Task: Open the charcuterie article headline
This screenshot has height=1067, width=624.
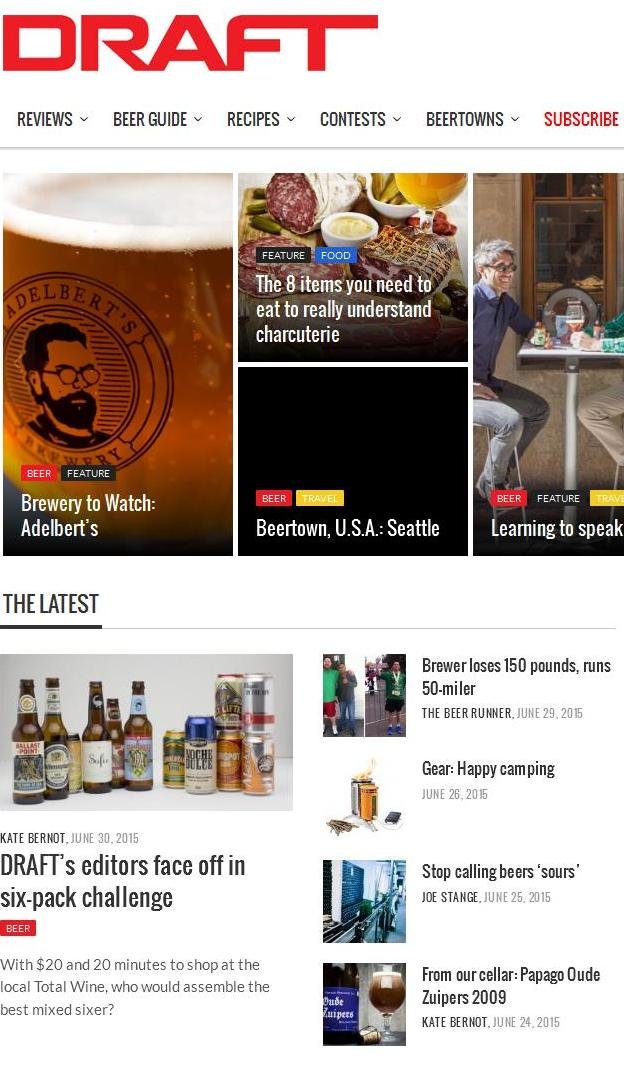Action: click(344, 309)
